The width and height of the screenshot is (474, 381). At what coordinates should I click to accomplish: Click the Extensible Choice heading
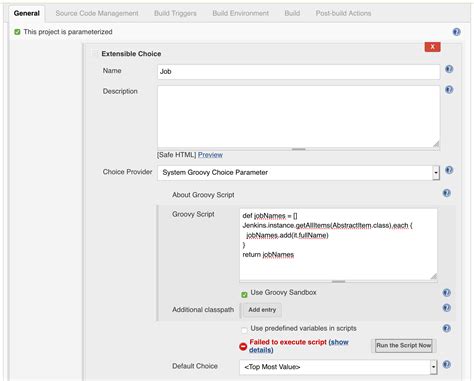pos(131,54)
